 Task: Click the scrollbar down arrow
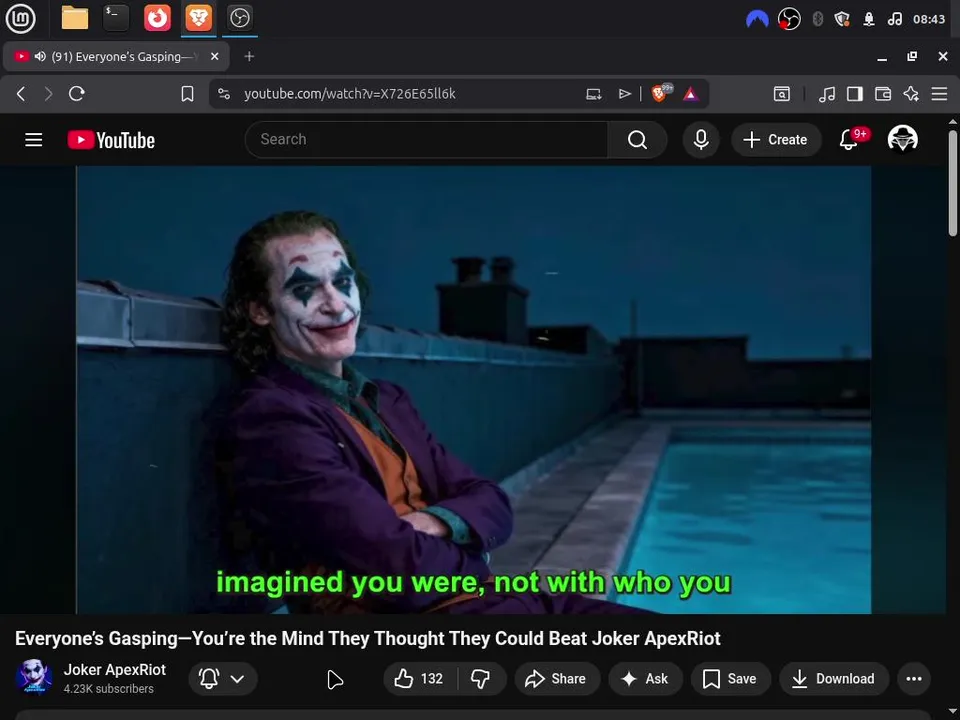(953, 711)
